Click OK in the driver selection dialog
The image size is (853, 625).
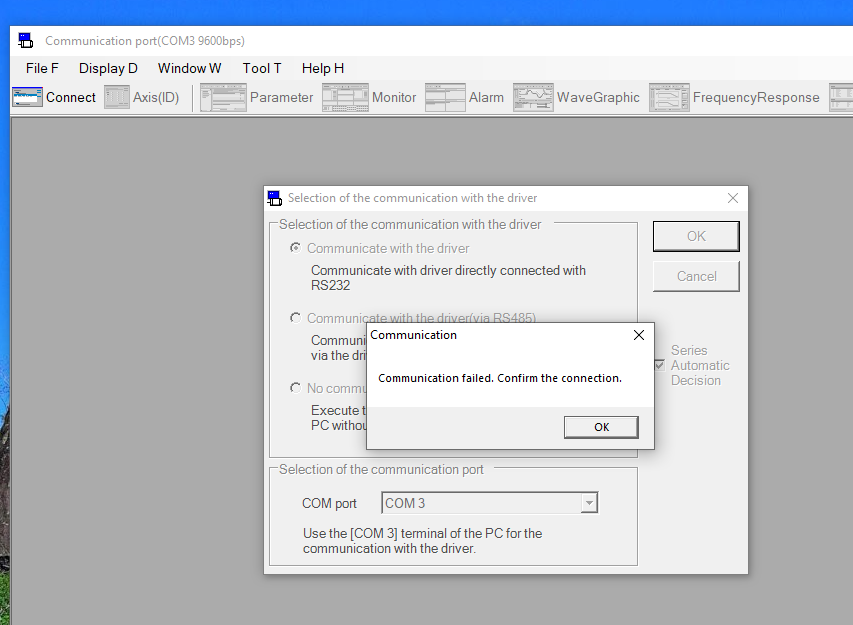coord(696,236)
